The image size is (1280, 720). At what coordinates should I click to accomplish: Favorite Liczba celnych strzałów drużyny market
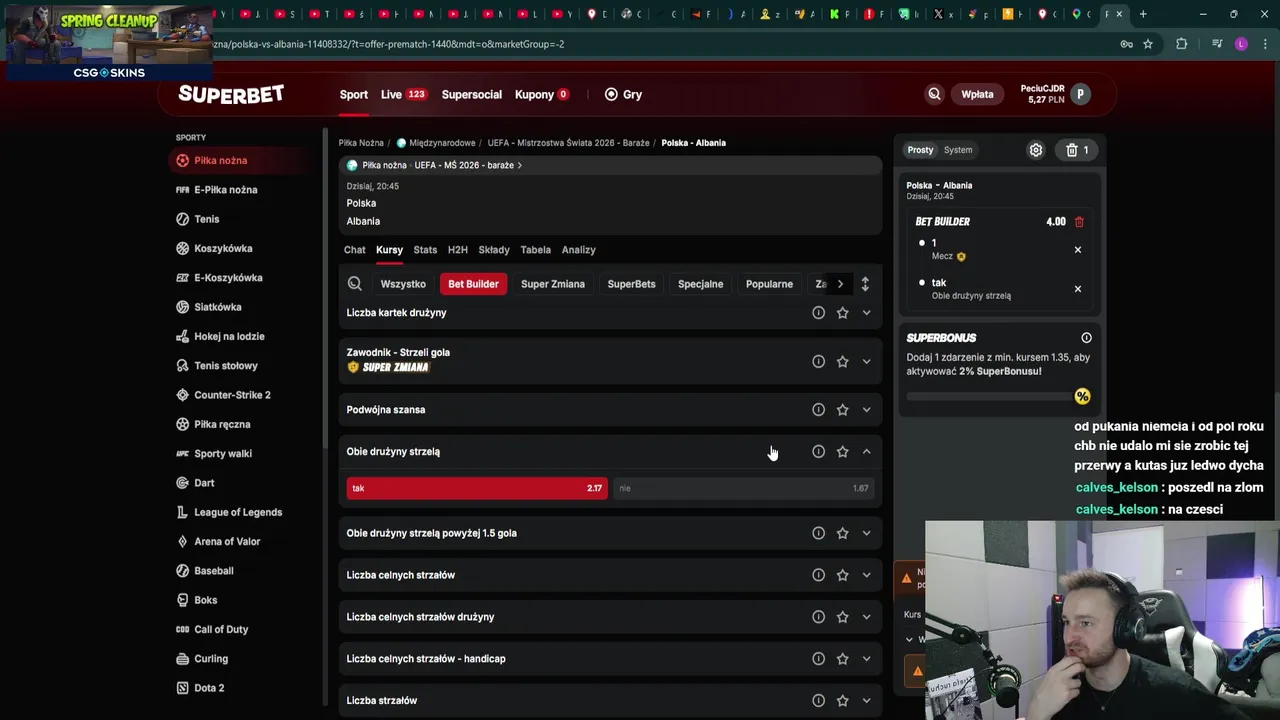[842, 617]
